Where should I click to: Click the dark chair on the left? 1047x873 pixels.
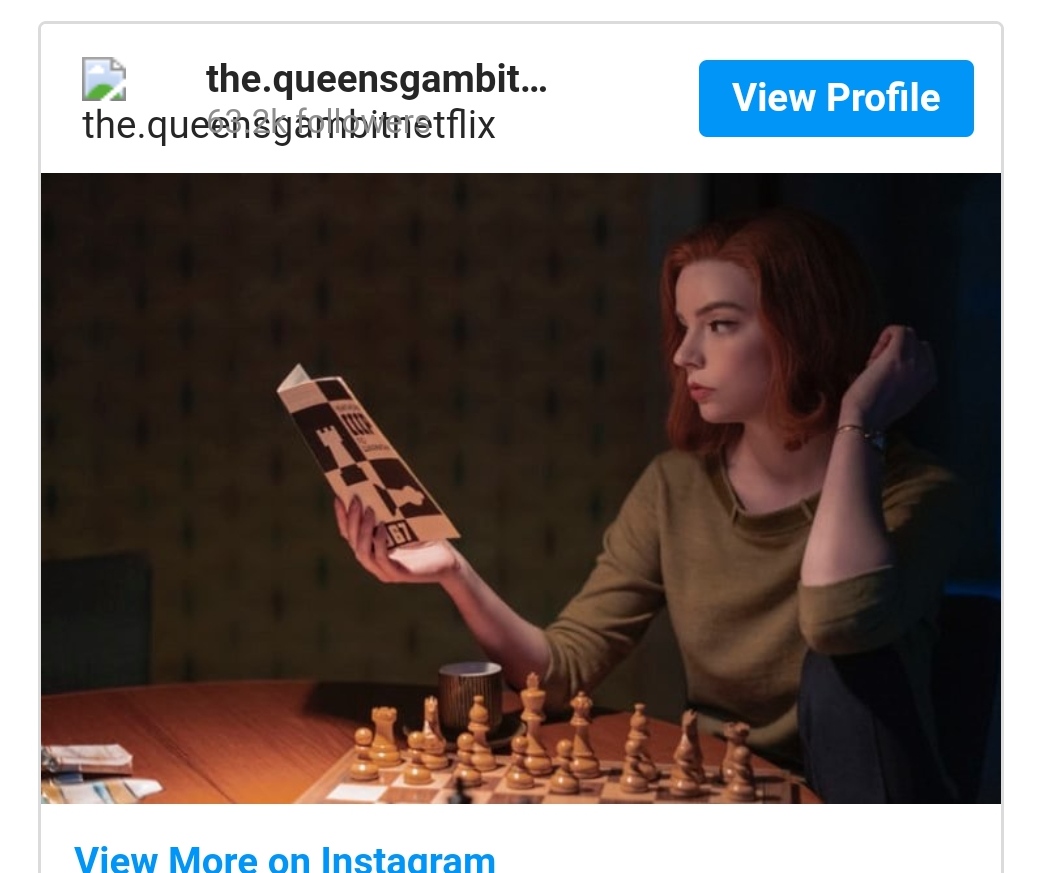[x=95, y=621]
